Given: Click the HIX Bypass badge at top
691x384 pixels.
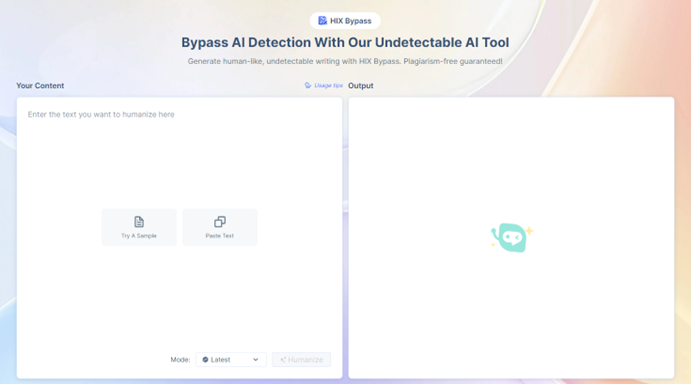Looking at the screenshot, I should pyautogui.click(x=345, y=21).
